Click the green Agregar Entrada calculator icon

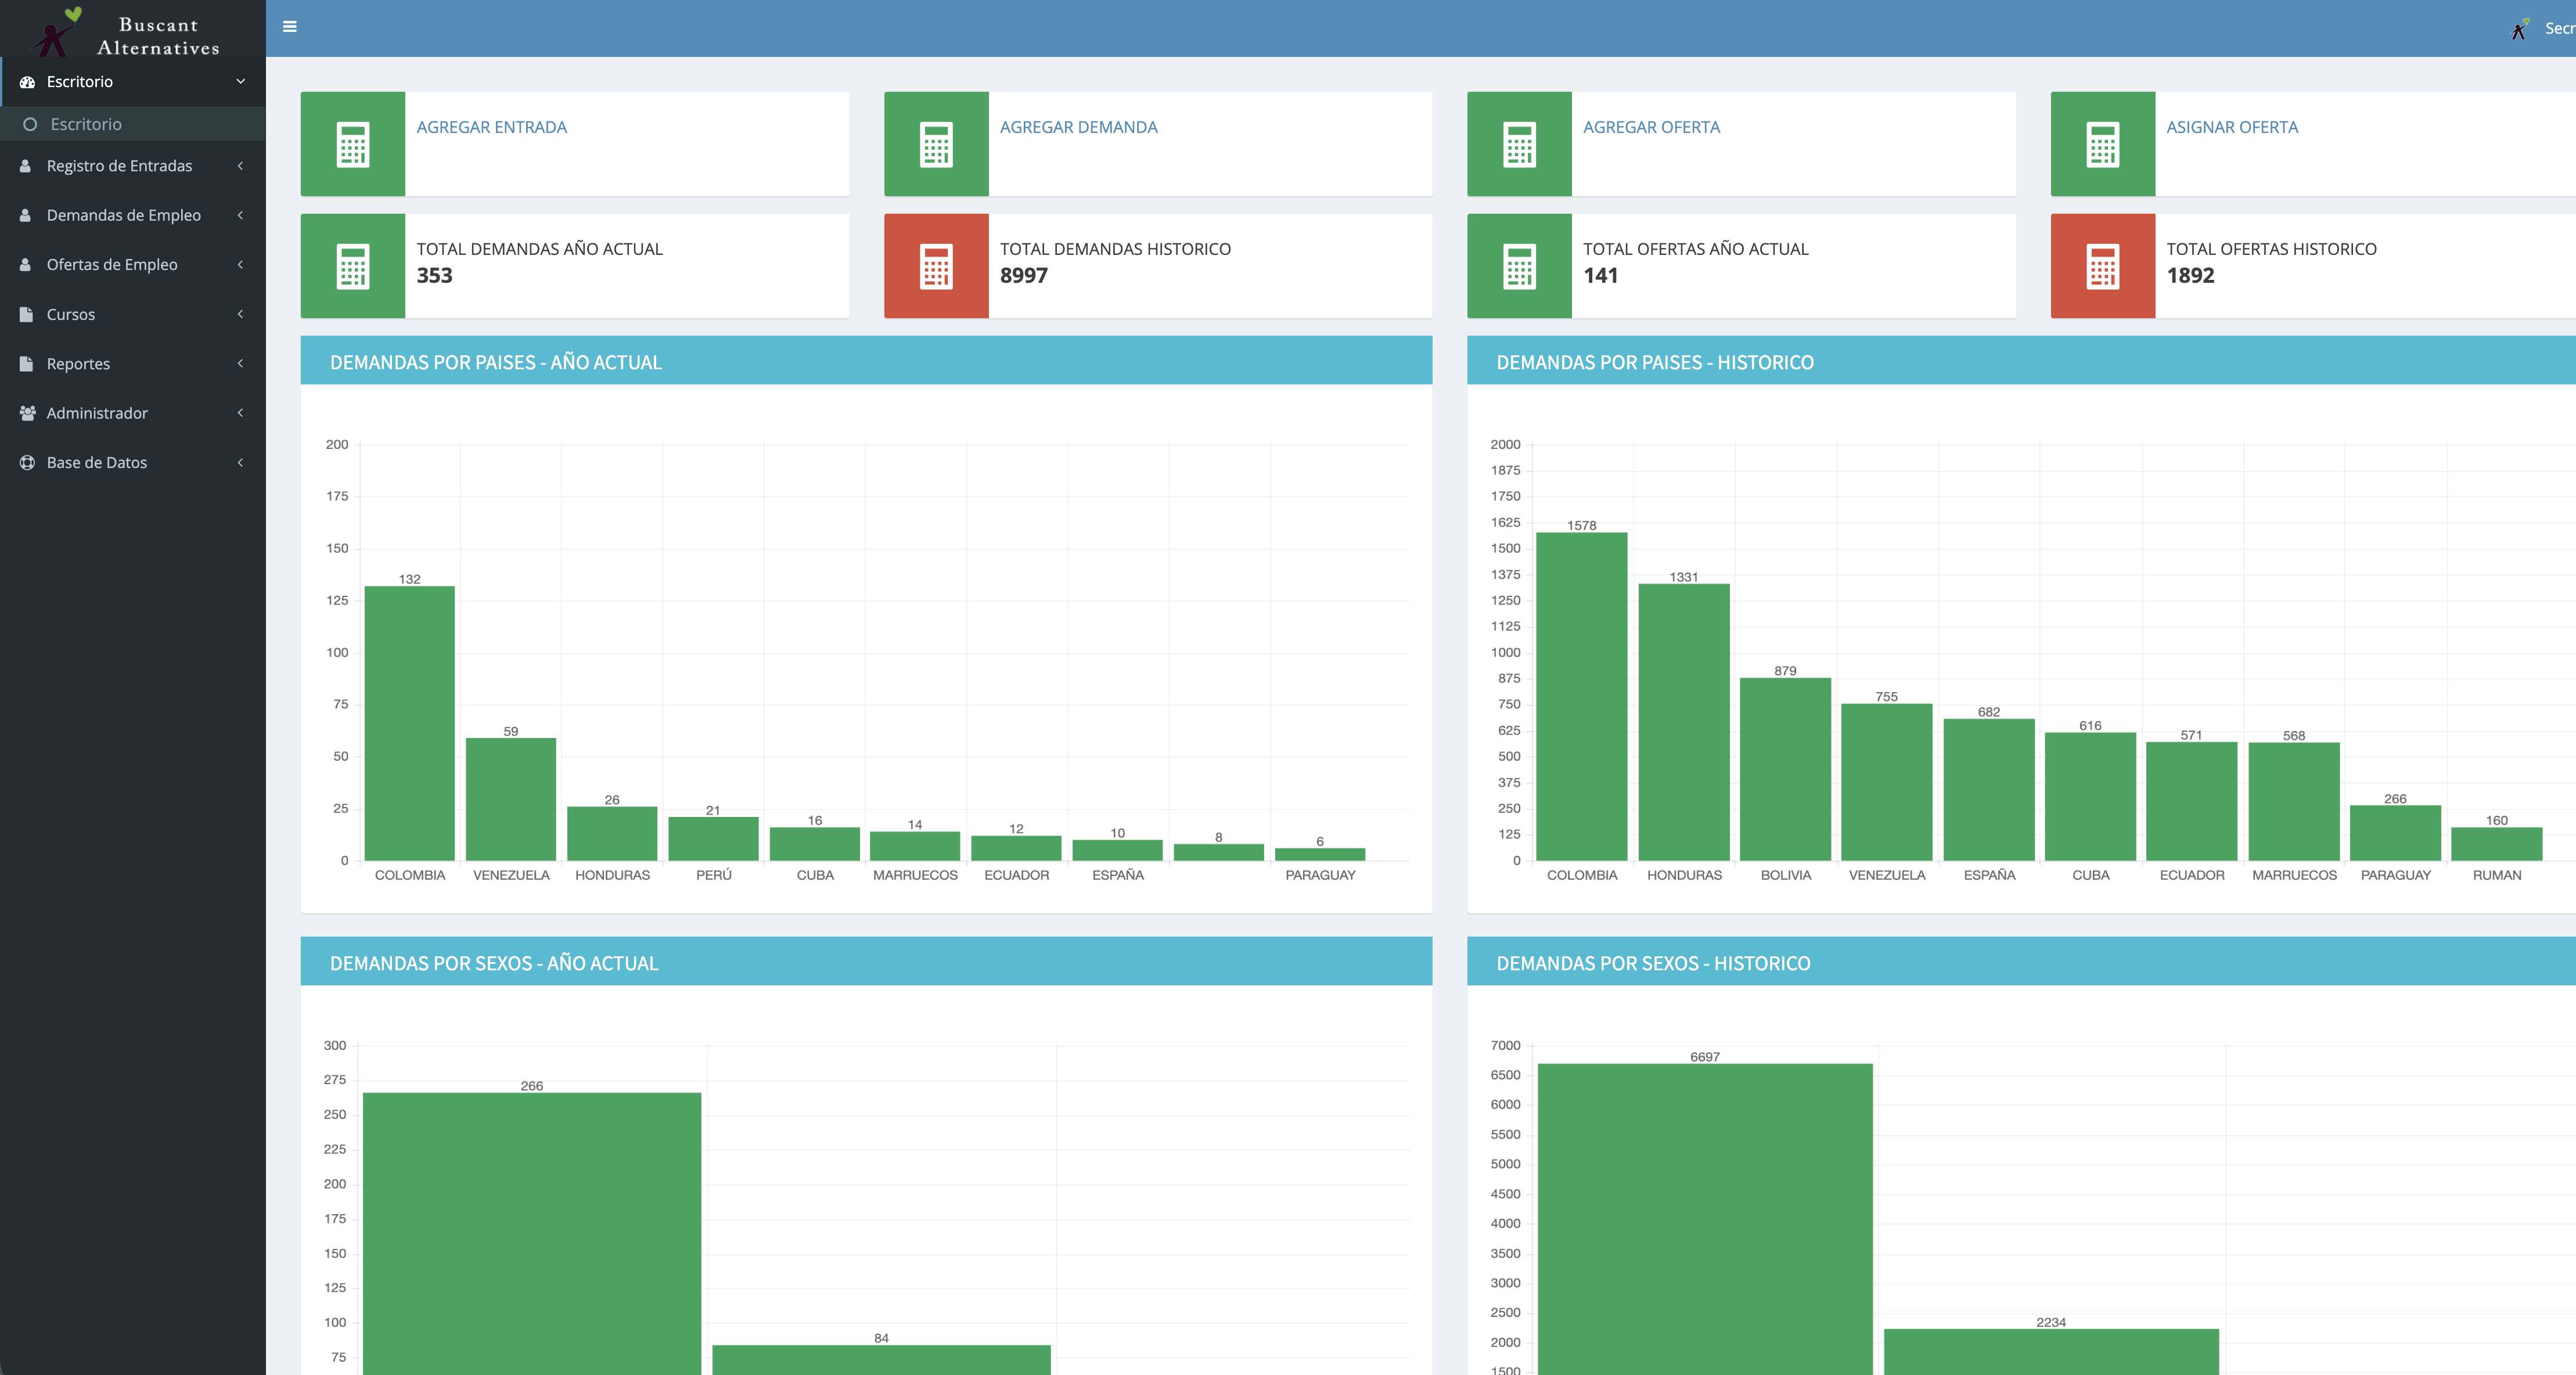point(353,144)
